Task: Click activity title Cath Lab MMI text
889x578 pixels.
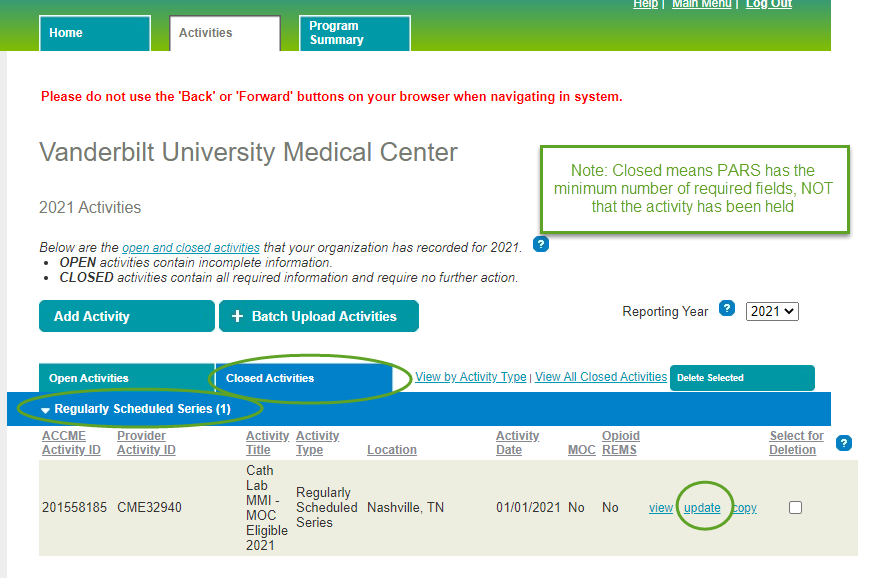Action: pyautogui.click(x=266, y=508)
